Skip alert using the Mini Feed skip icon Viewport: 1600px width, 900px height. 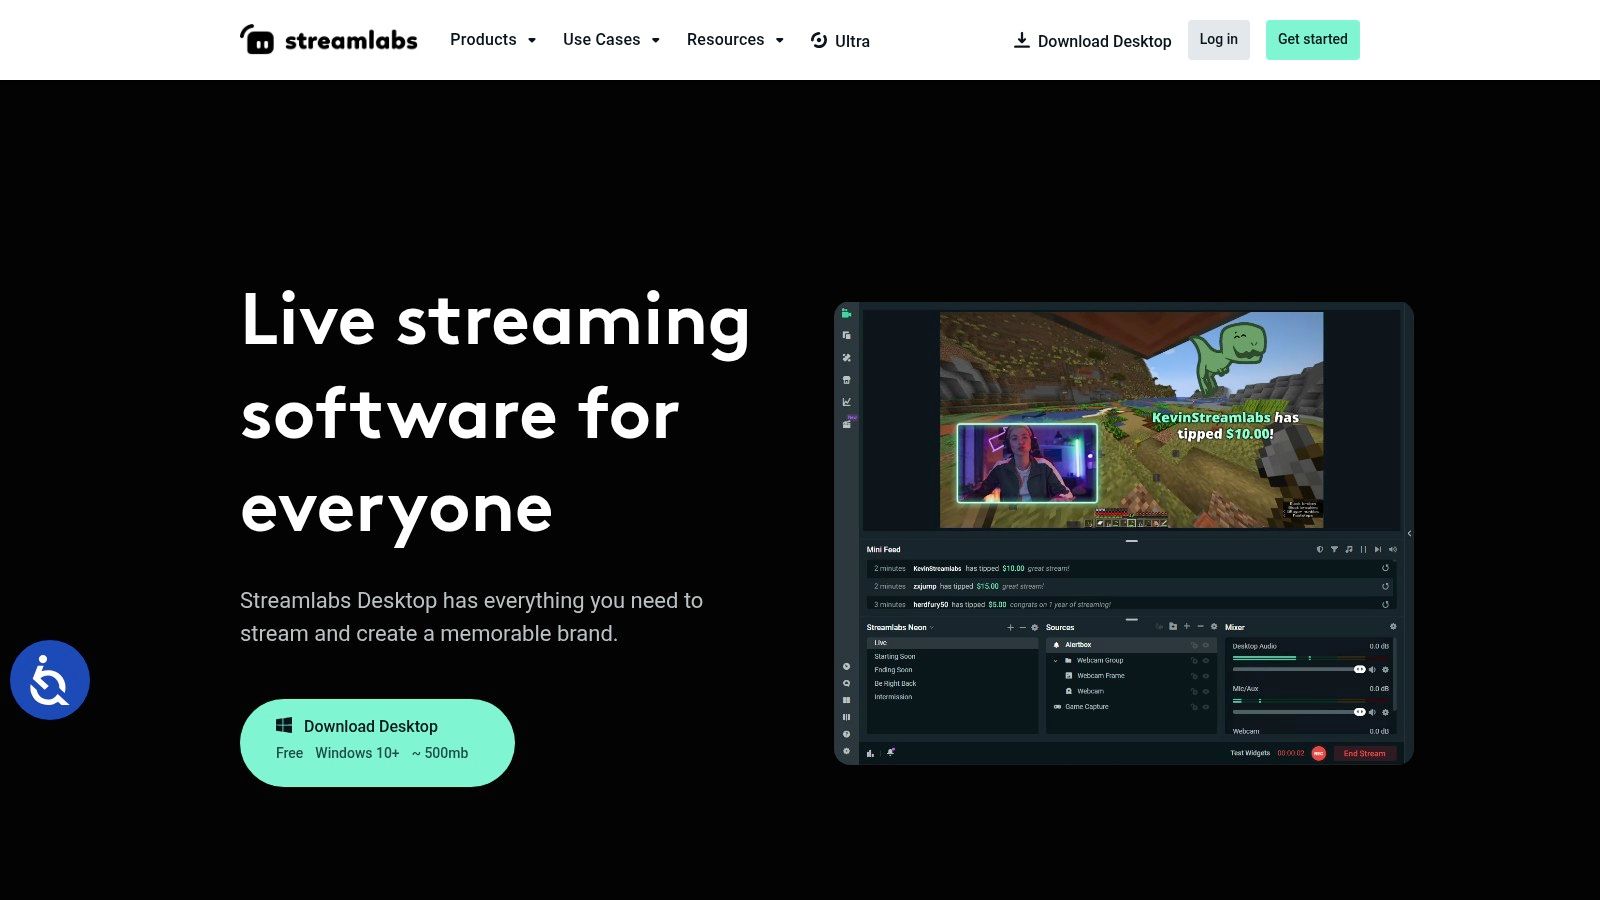[1378, 549]
